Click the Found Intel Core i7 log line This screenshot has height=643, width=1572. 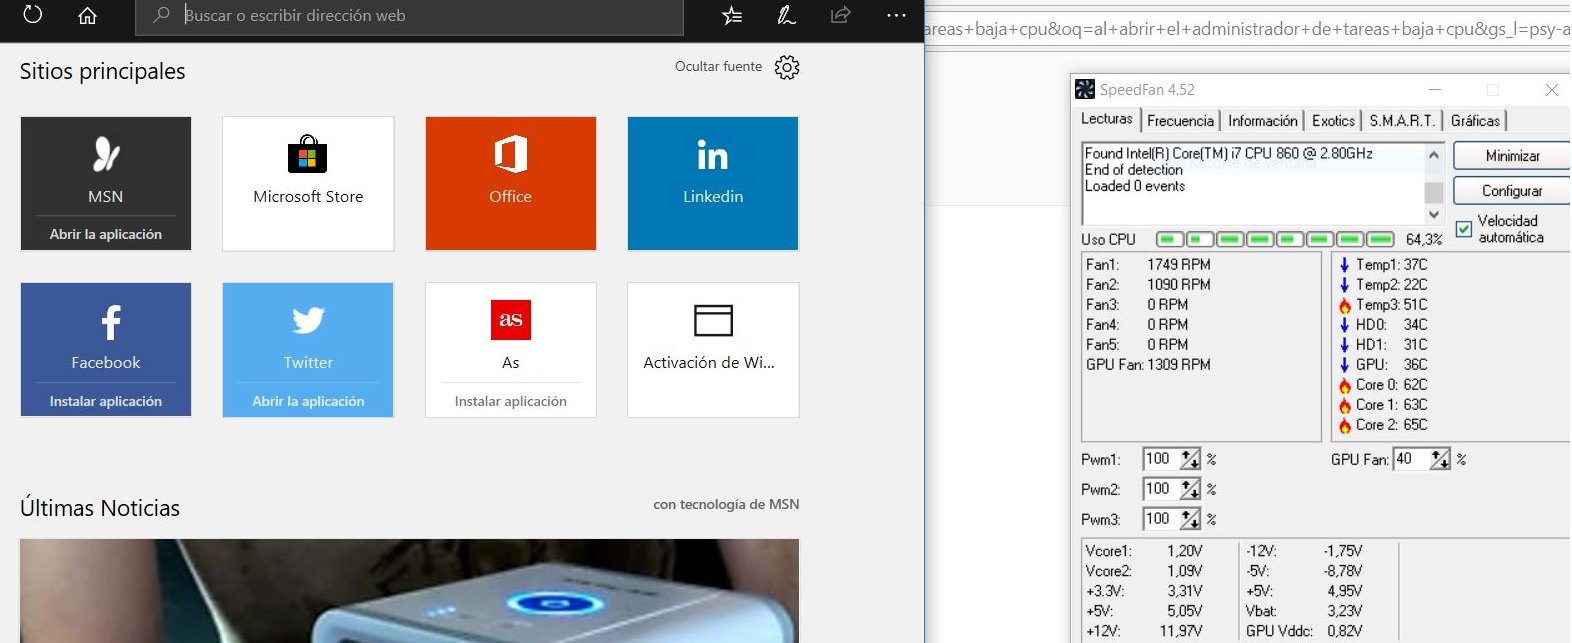point(1229,153)
